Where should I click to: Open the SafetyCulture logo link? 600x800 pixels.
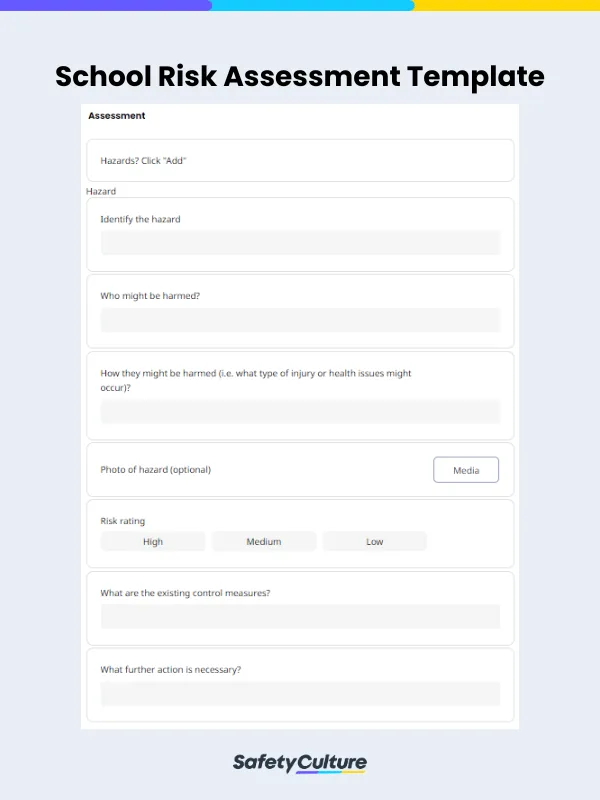pos(300,762)
